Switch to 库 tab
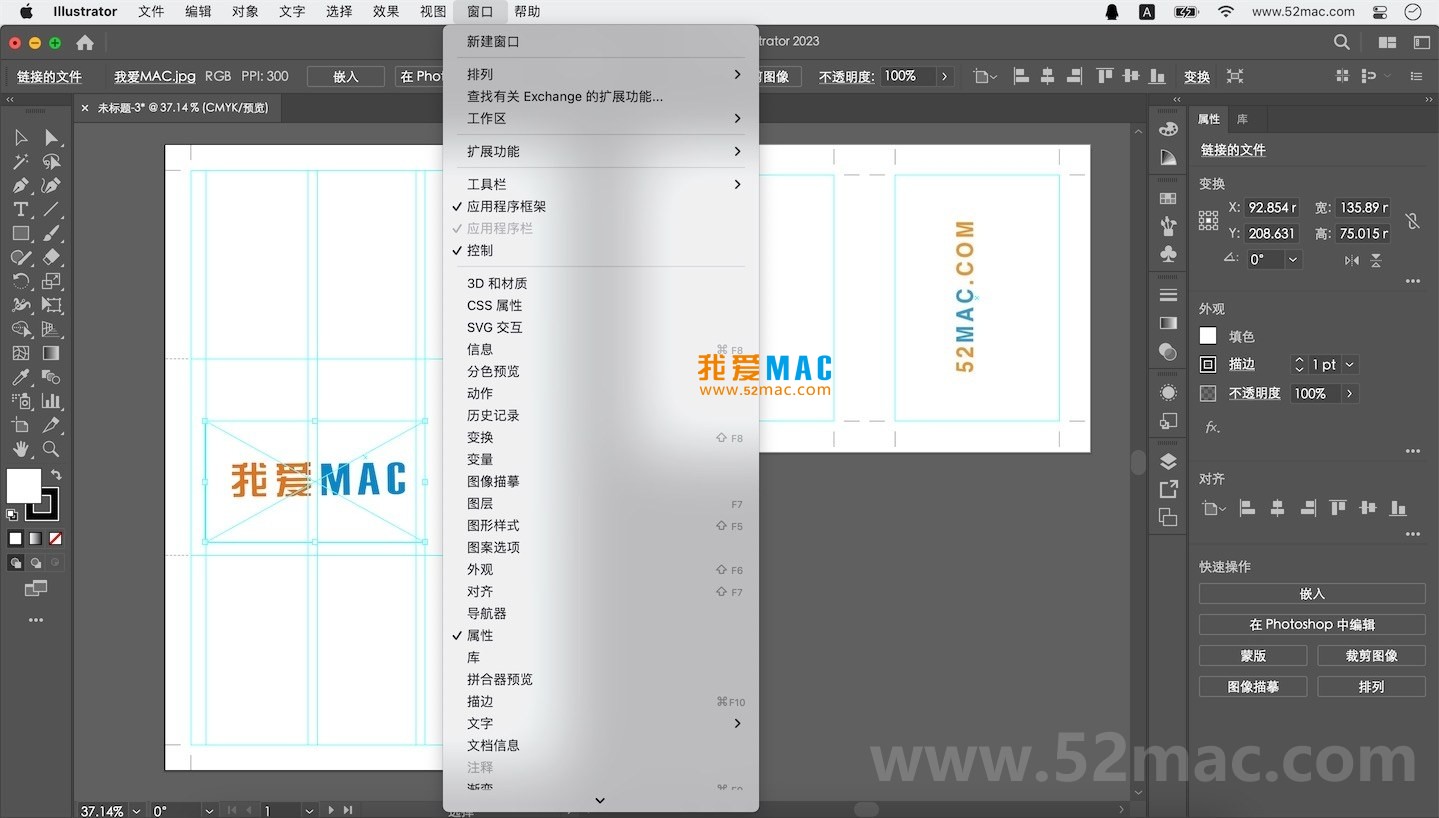 1242,118
